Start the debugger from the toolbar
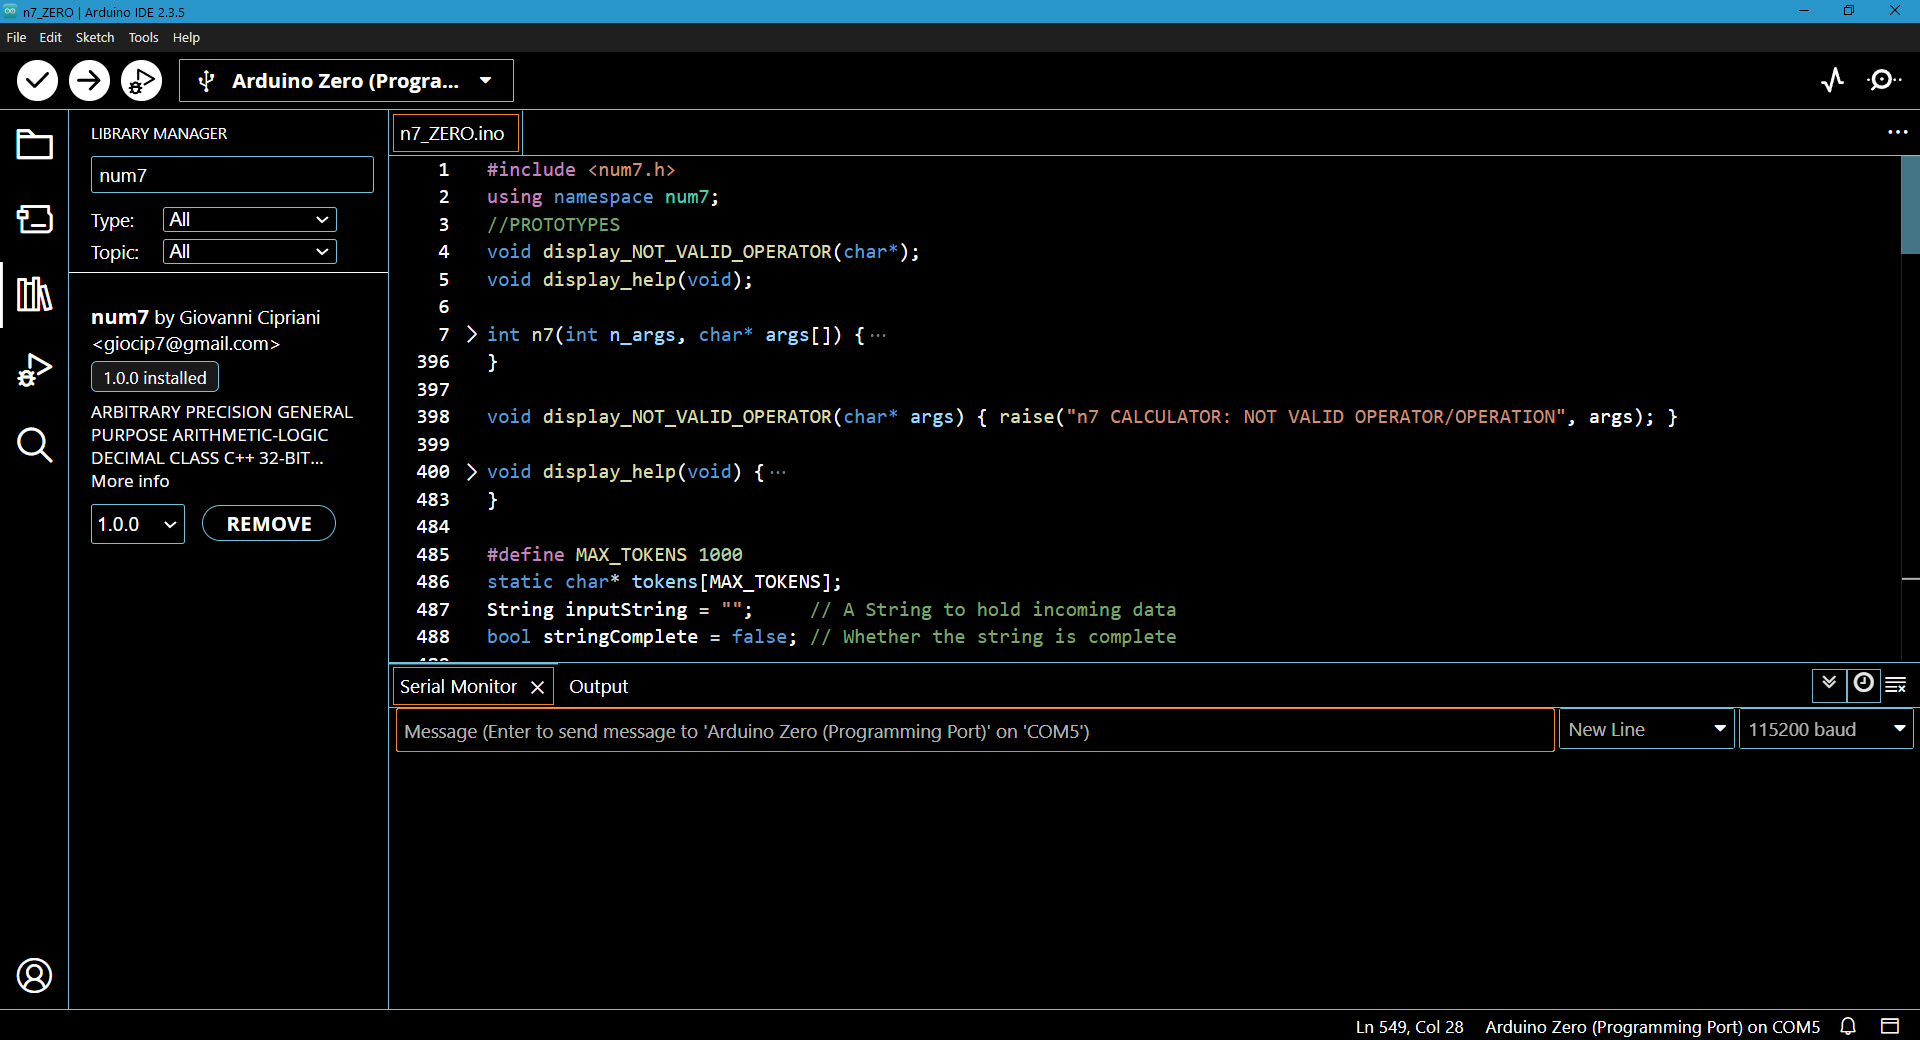Image resolution: width=1920 pixels, height=1040 pixels. [141, 80]
